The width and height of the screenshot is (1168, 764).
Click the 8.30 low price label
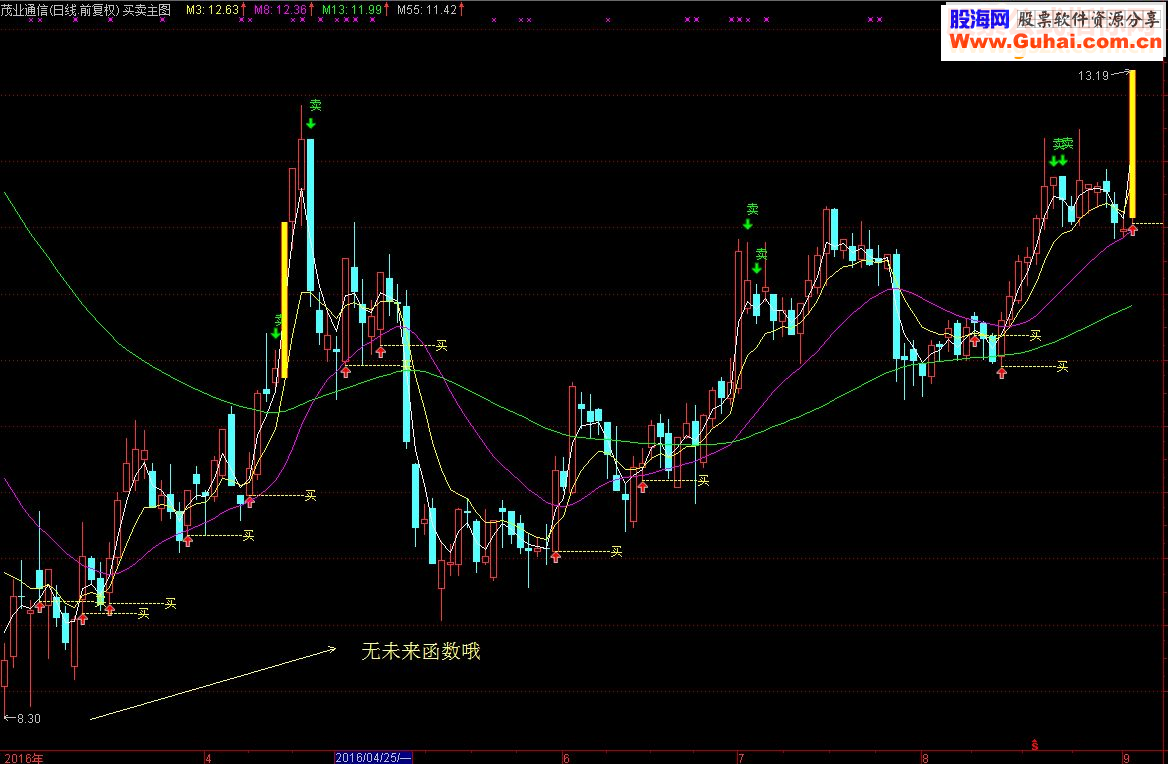[x=29, y=719]
